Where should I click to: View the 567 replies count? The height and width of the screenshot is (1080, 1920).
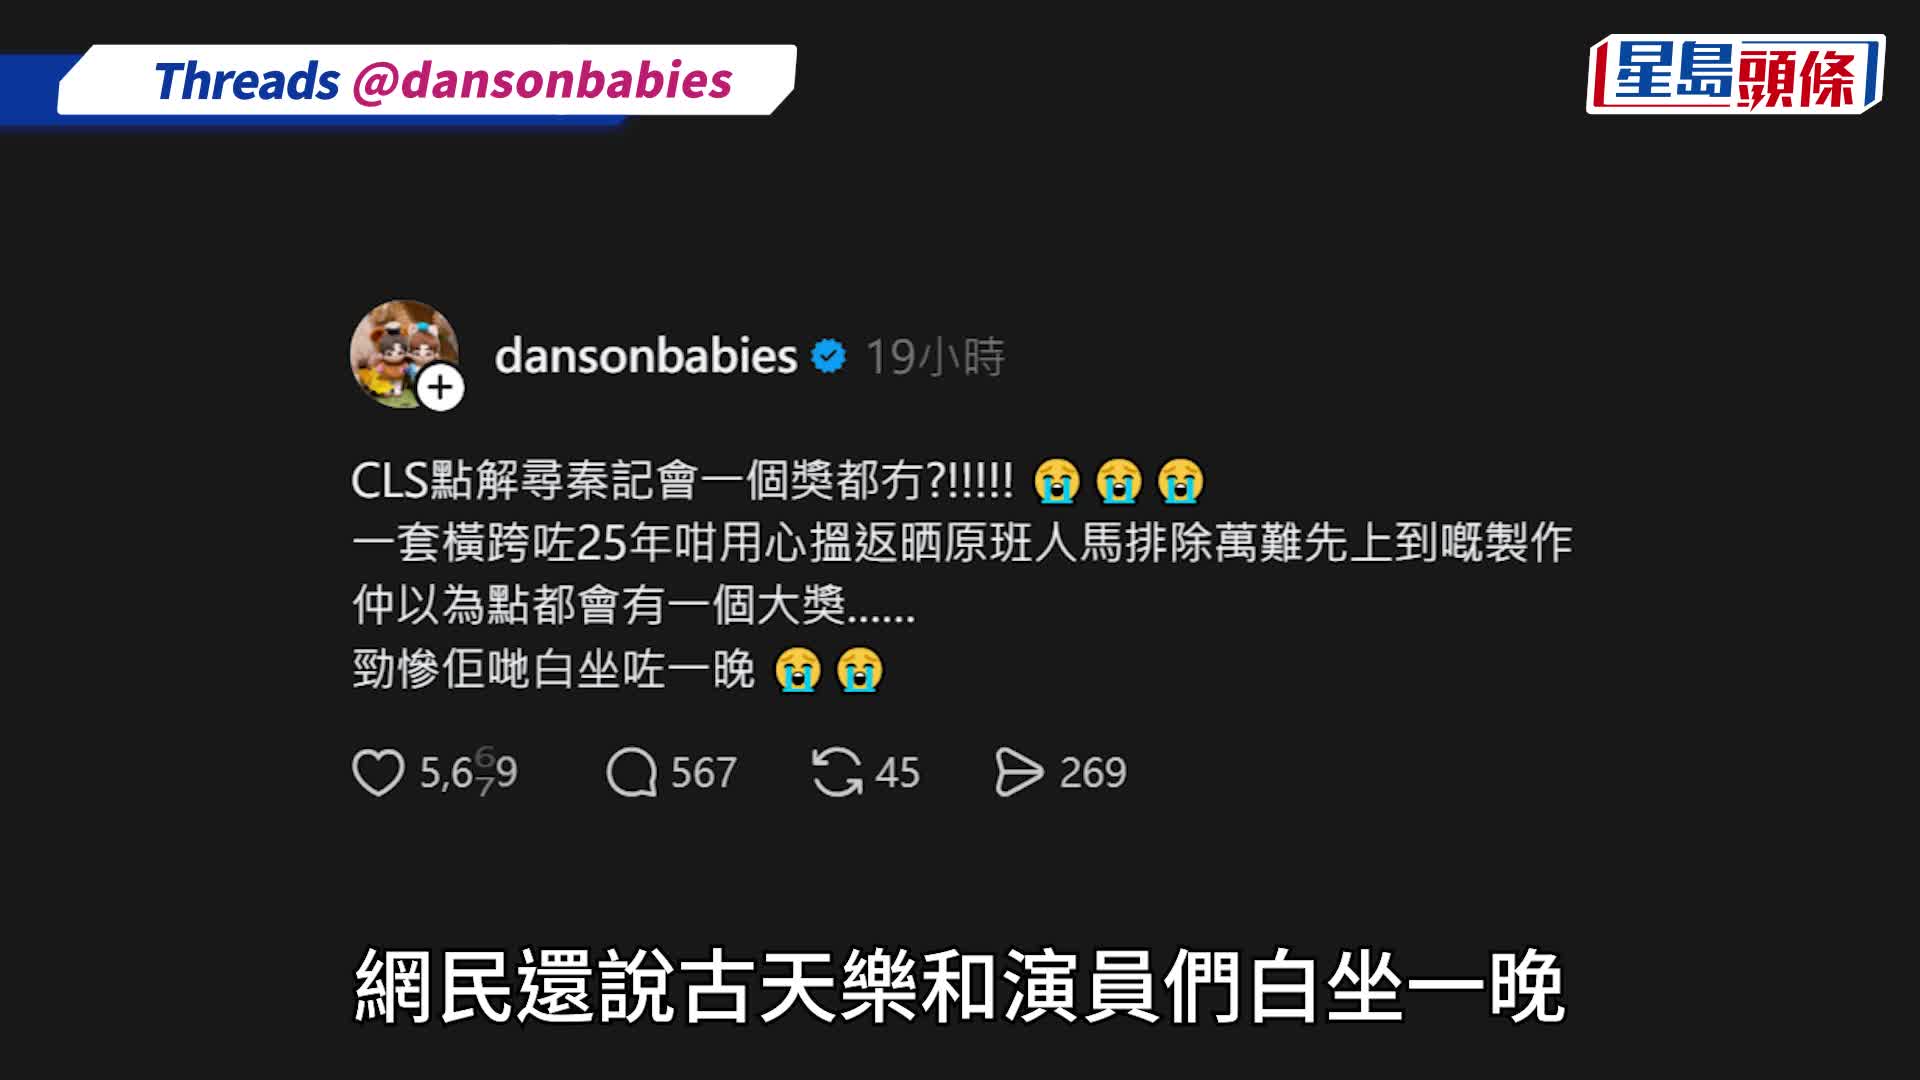[x=703, y=772]
